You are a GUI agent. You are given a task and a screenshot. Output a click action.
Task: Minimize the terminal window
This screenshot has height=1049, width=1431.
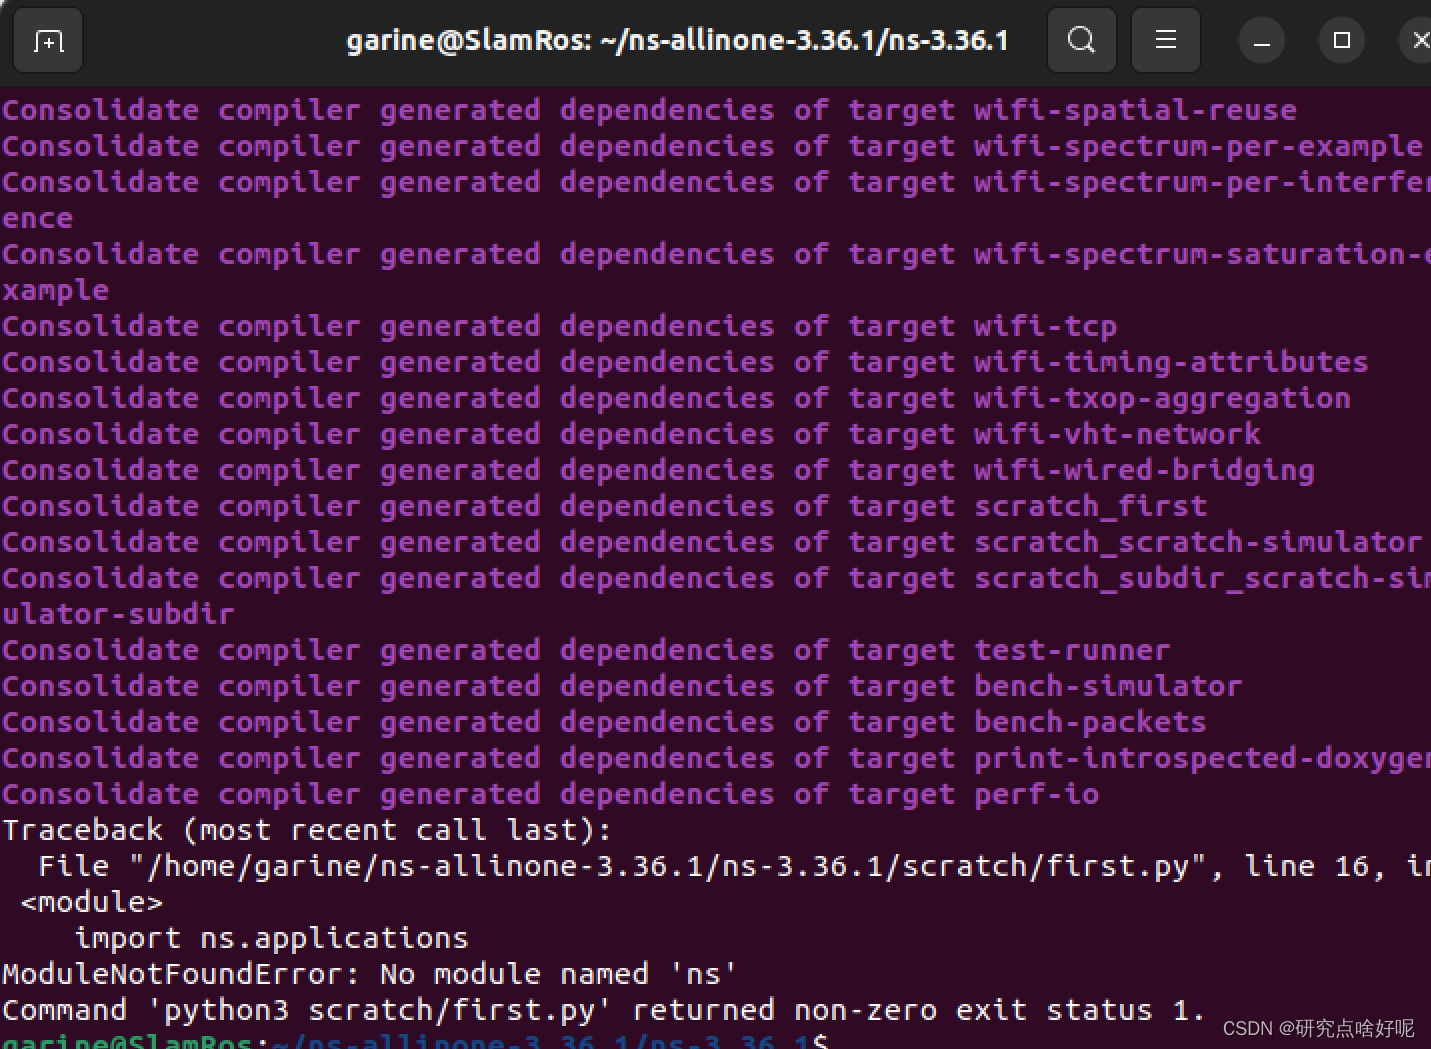1262,40
